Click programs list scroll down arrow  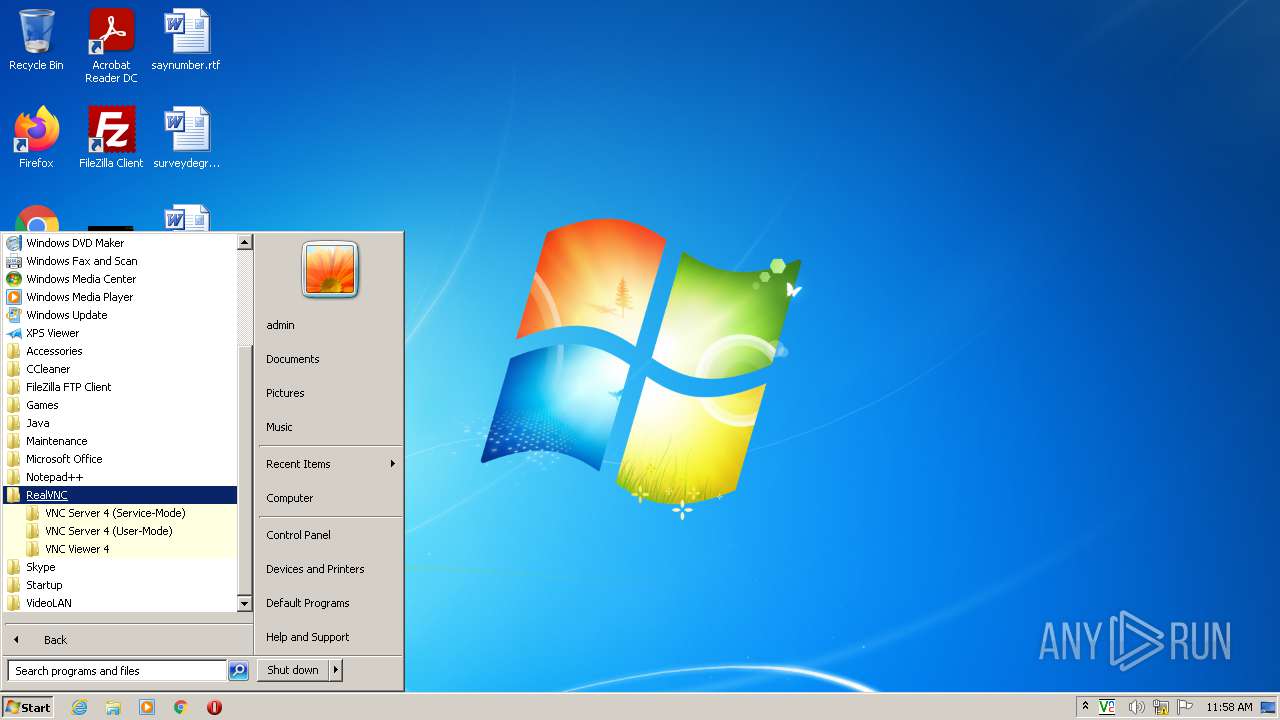click(x=245, y=604)
